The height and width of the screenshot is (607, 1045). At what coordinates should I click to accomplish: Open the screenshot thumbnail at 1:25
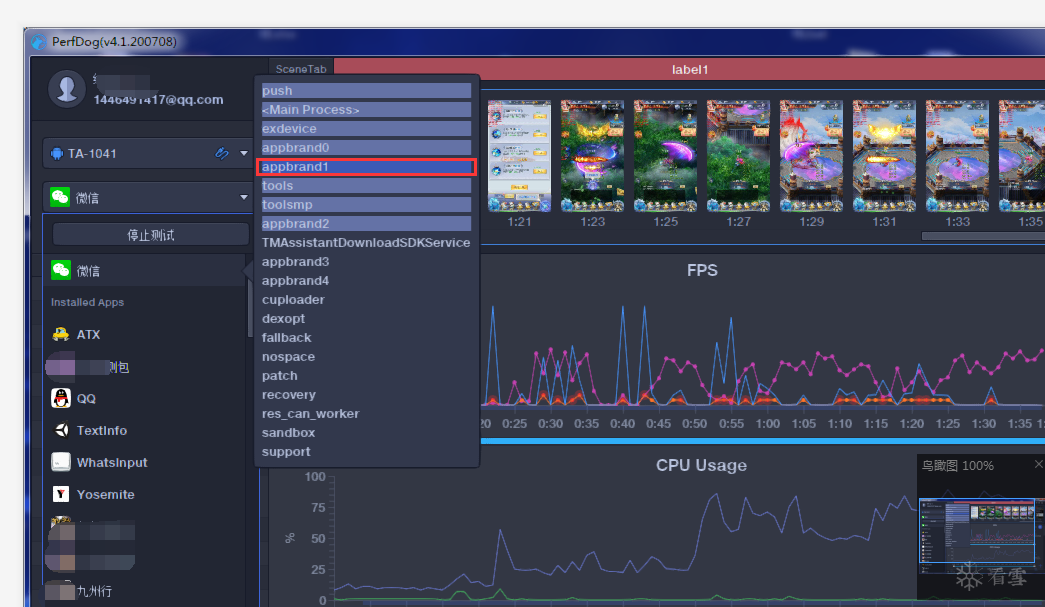665,156
